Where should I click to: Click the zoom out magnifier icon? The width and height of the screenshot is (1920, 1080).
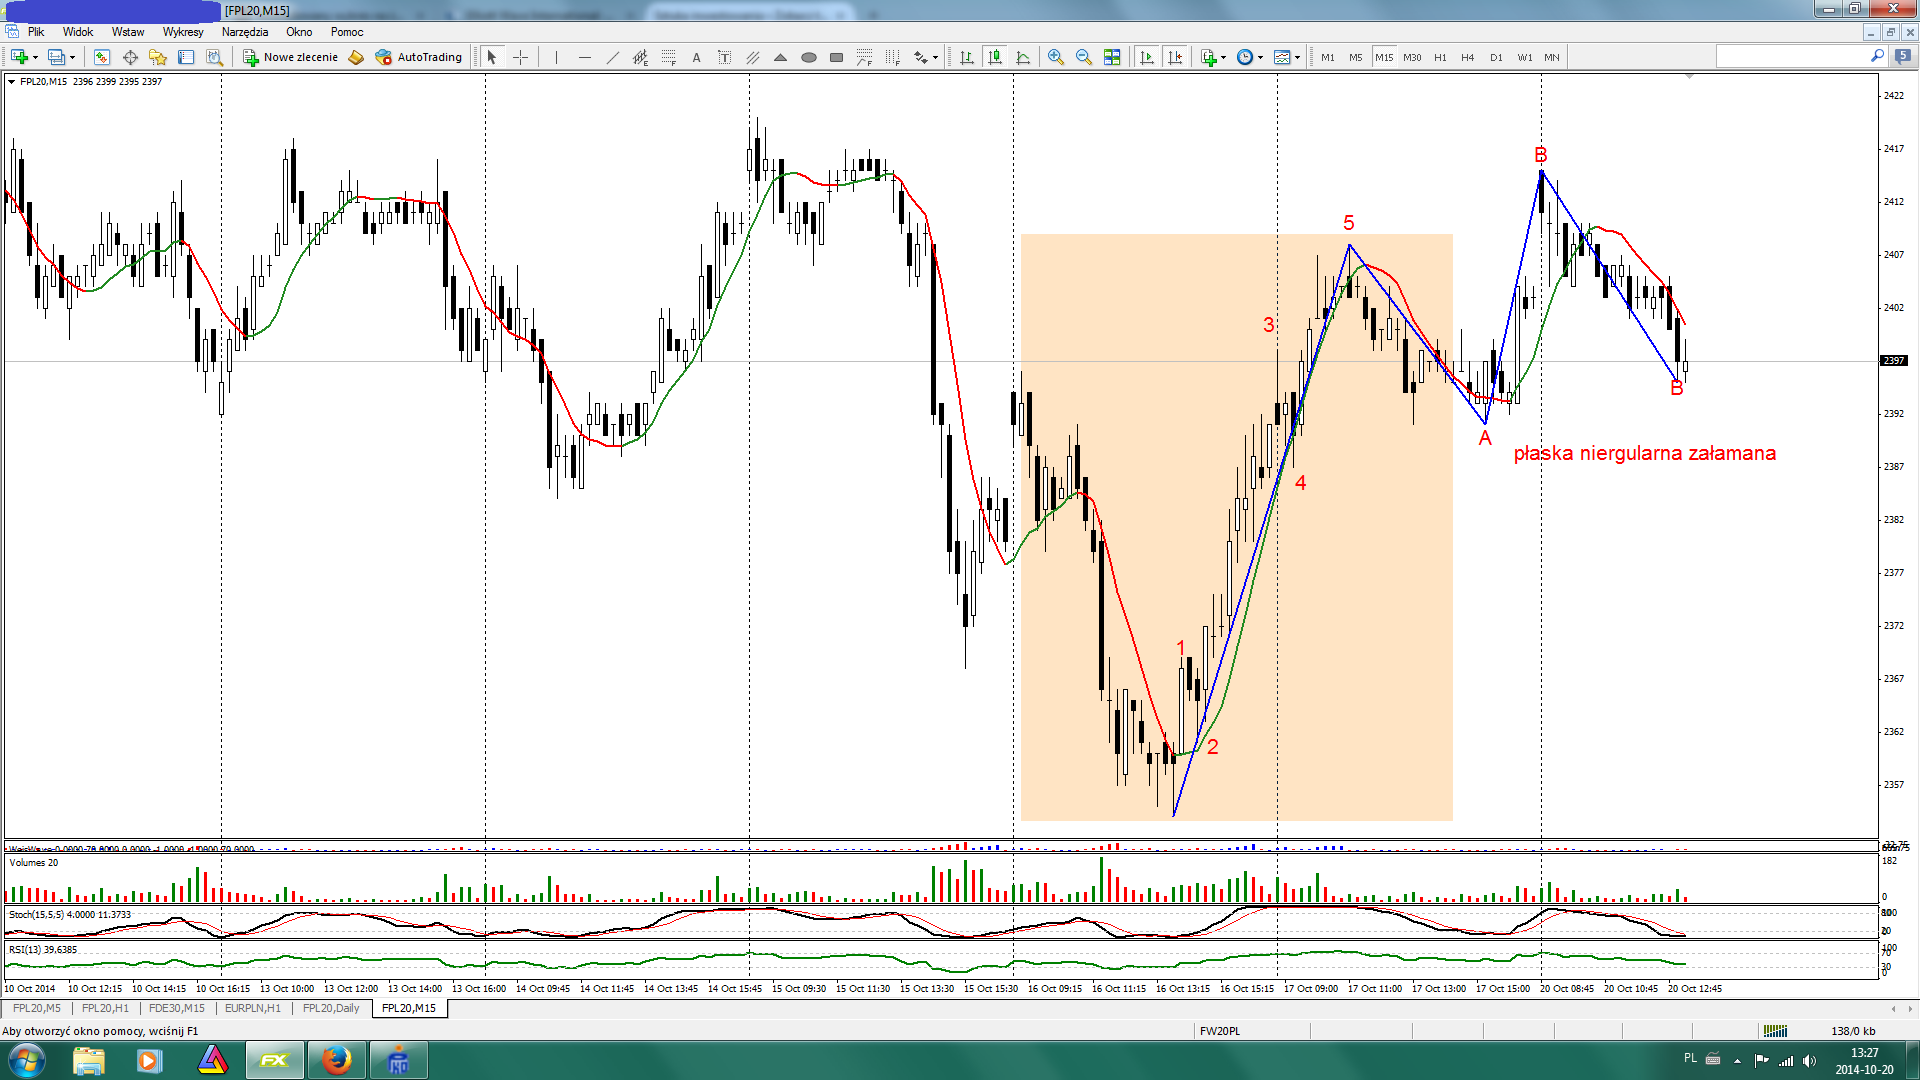click(1083, 57)
